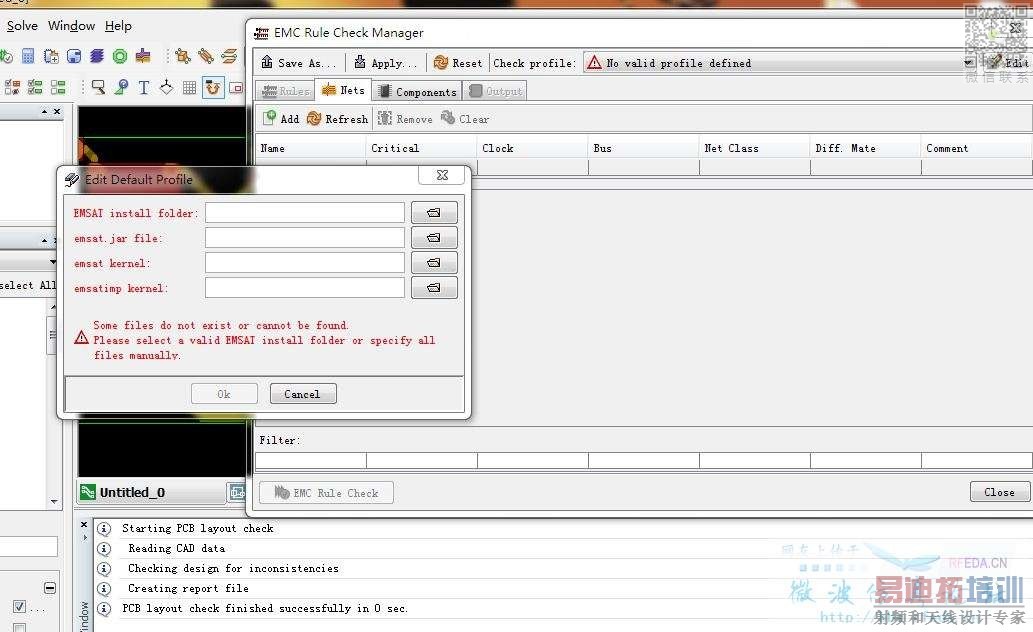Open the Help menu
The width and height of the screenshot is (1033, 632).
coord(119,26)
